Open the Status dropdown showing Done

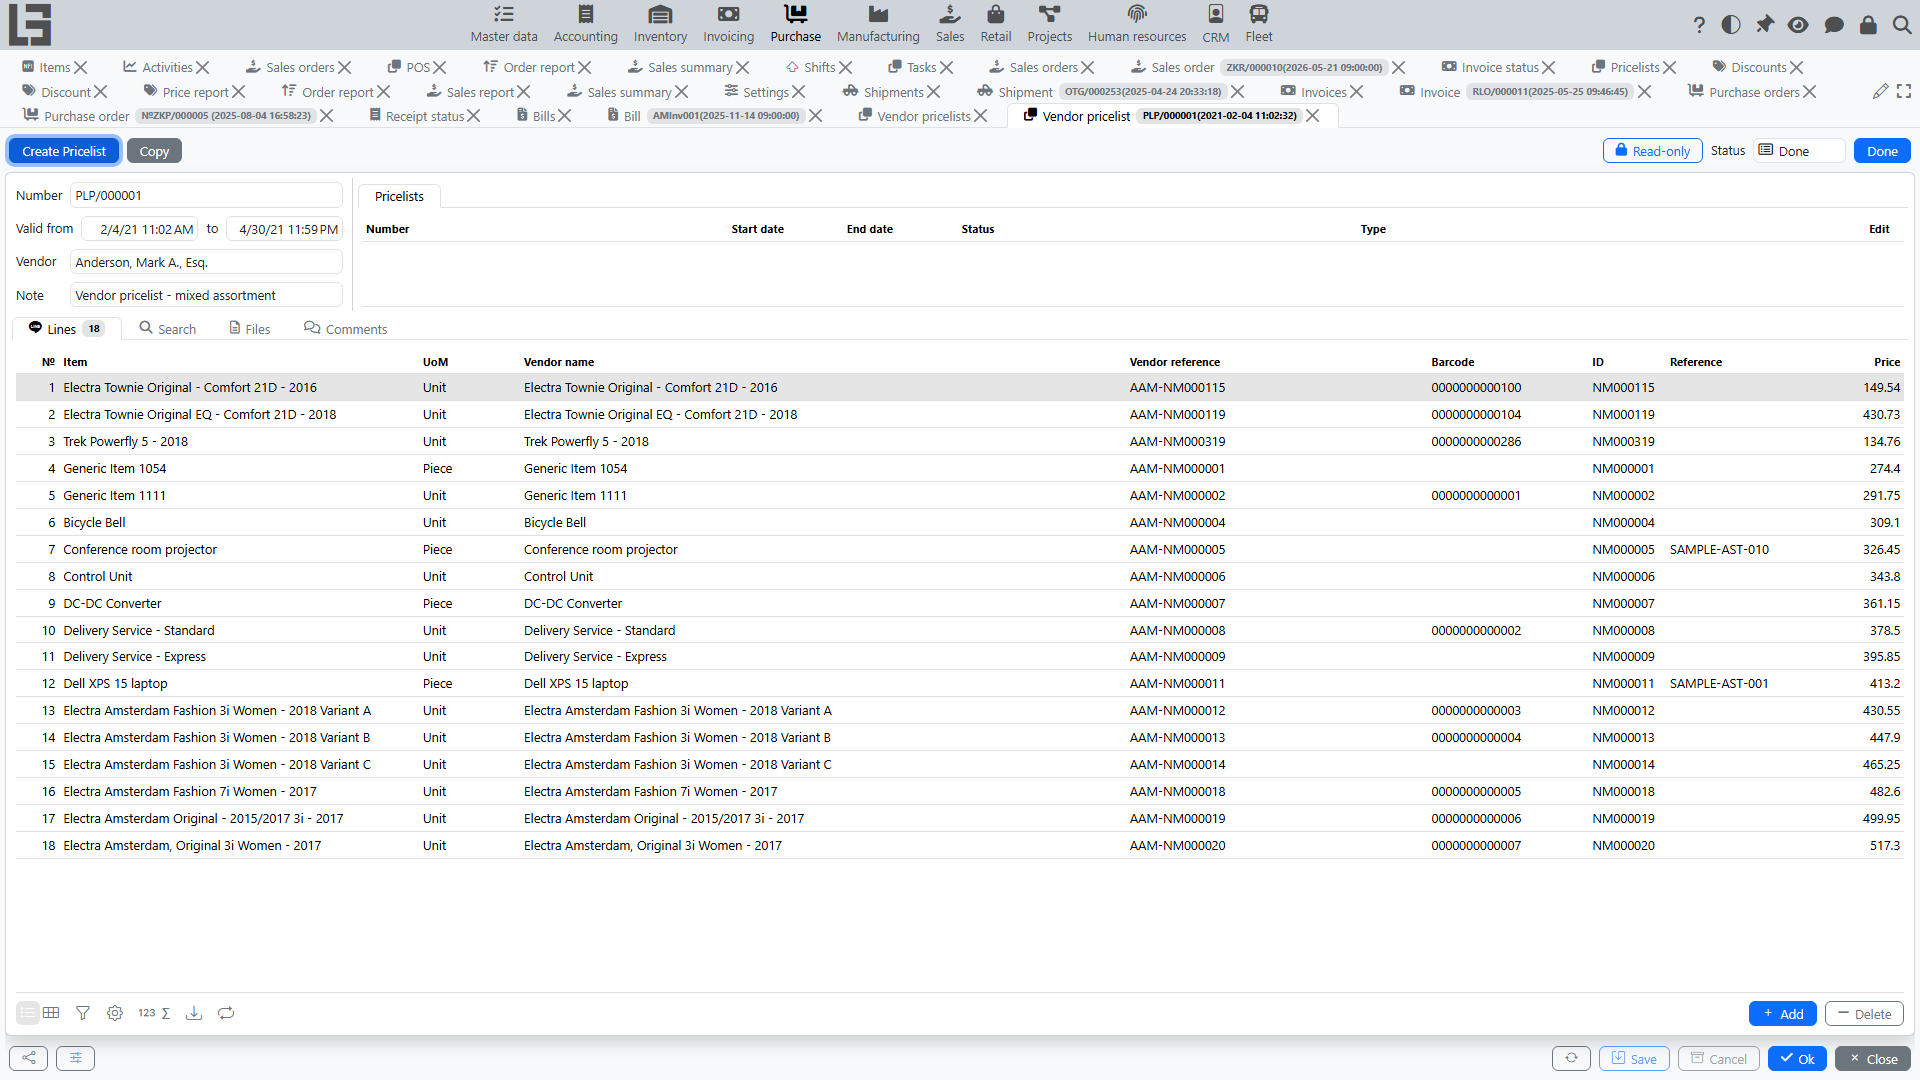[1799, 151]
